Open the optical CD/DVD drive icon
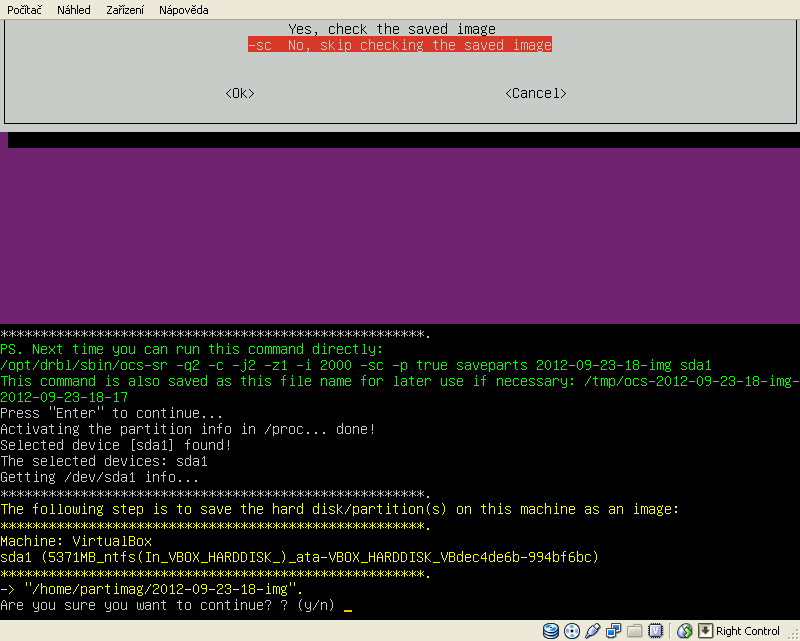The width and height of the screenshot is (800, 641). click(x=571, y=631)
